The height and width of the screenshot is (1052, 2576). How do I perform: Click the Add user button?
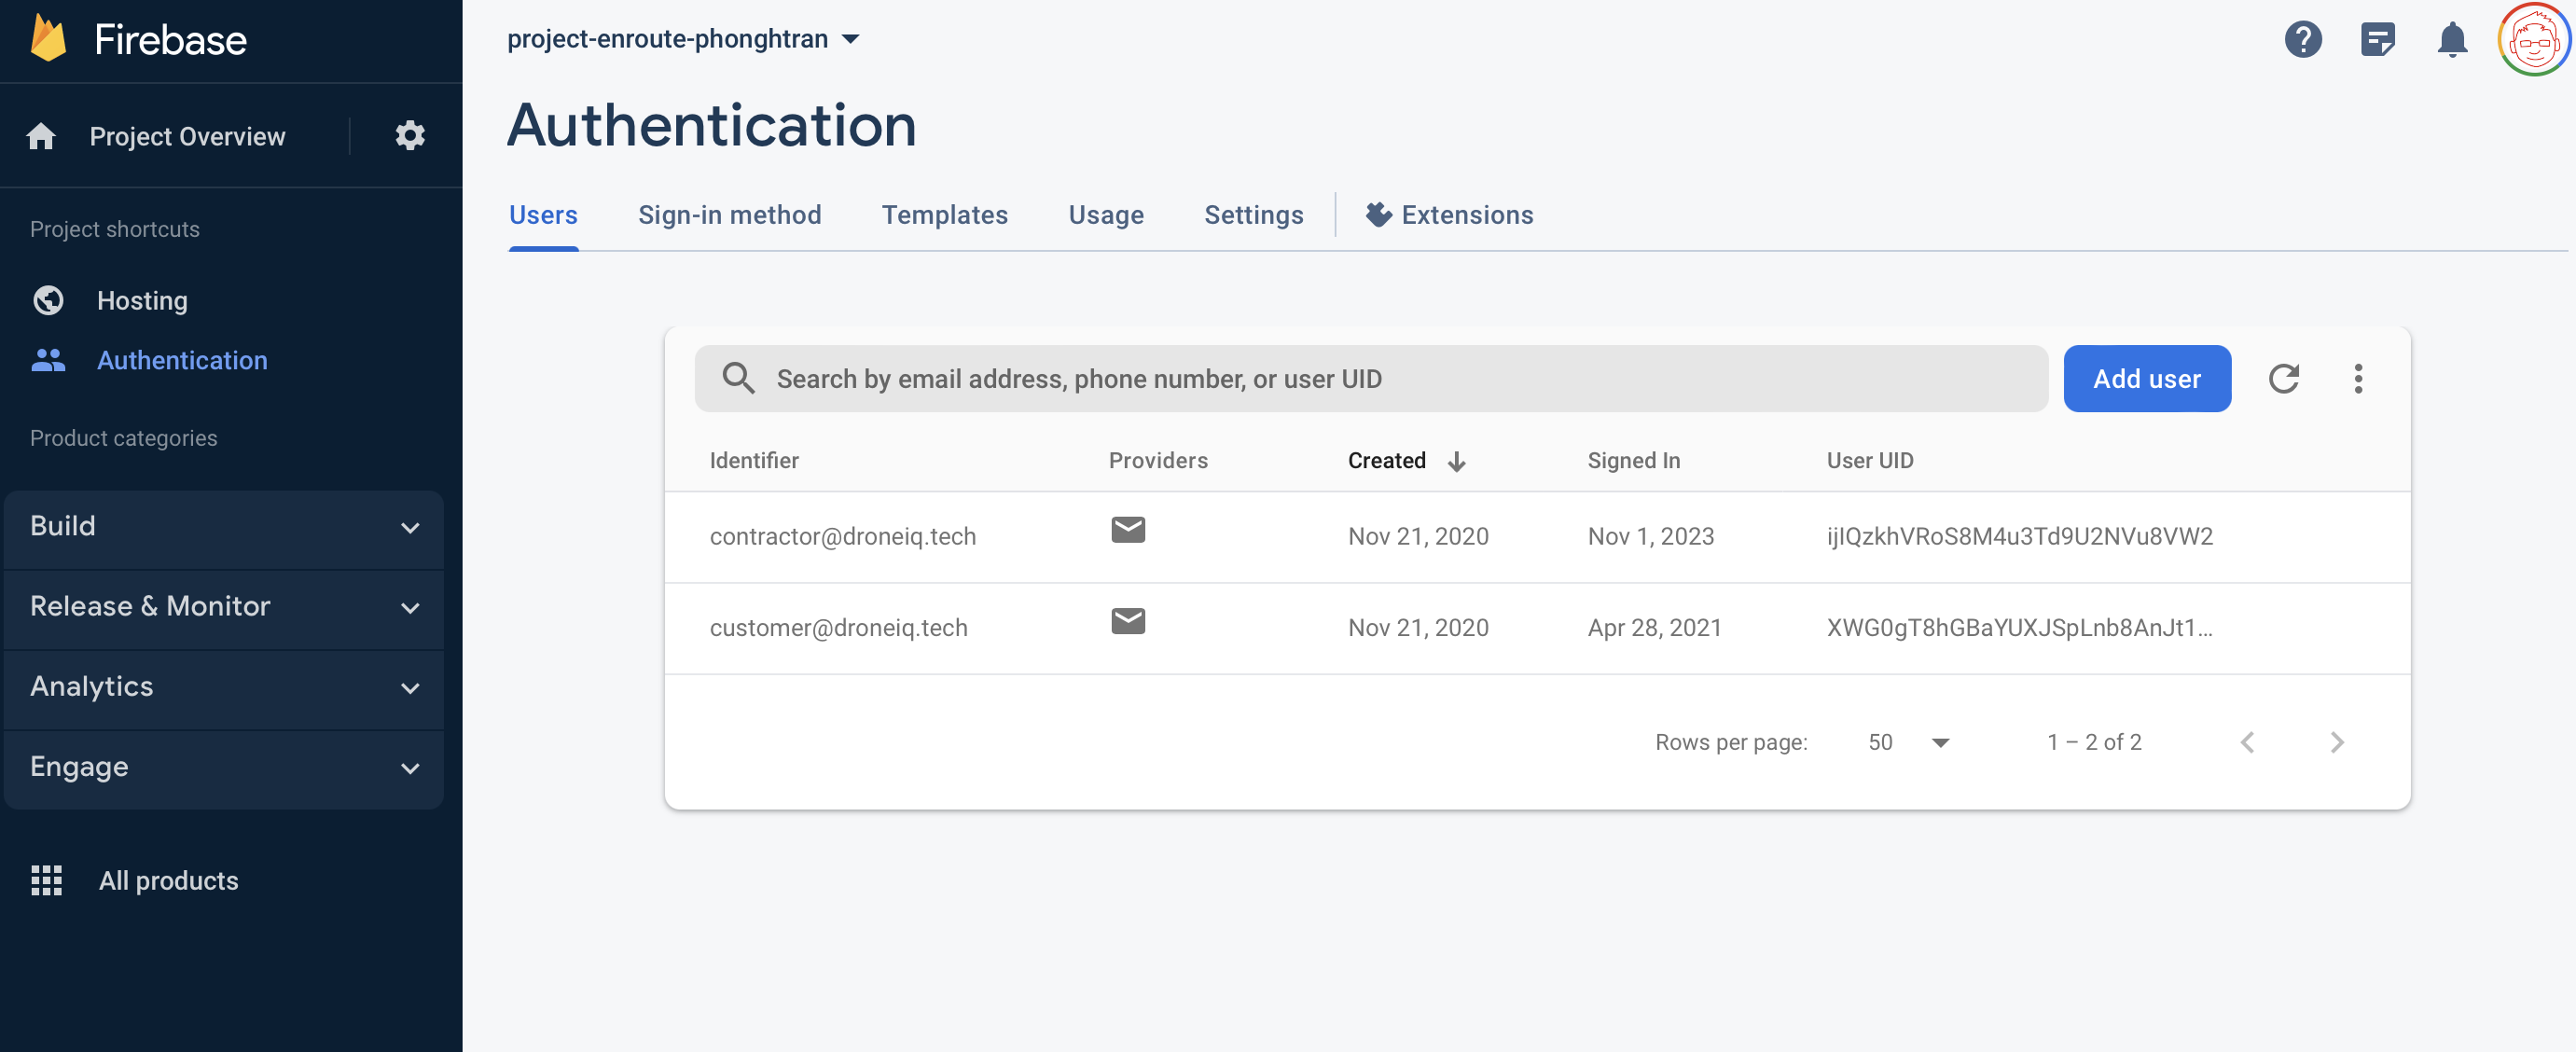click(x=2147, y=379)
